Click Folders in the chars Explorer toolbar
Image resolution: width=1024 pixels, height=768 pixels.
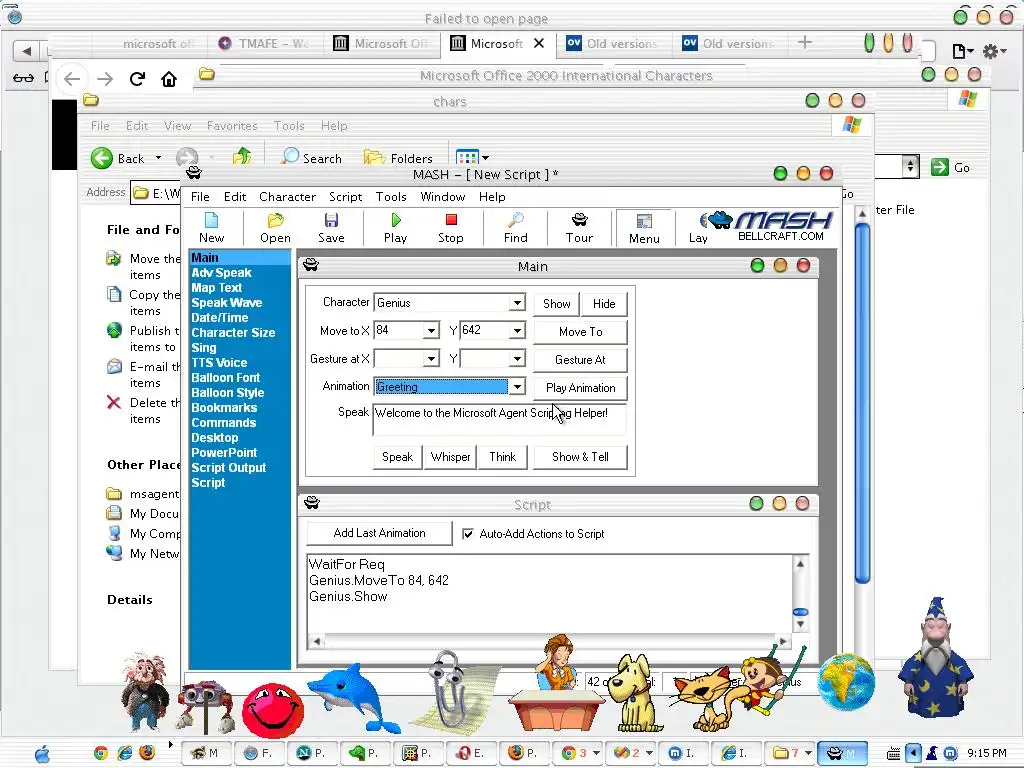398,157
